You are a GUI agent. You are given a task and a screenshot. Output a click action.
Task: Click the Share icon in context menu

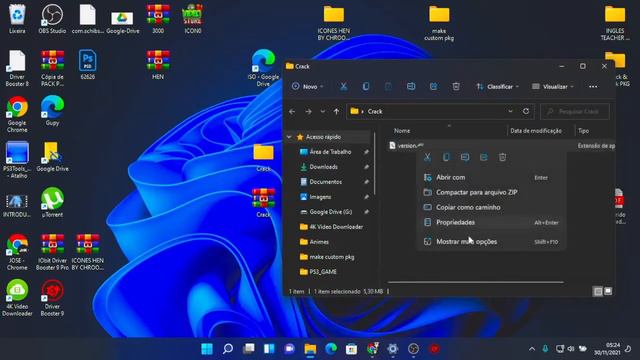click(x=484, y=157)
